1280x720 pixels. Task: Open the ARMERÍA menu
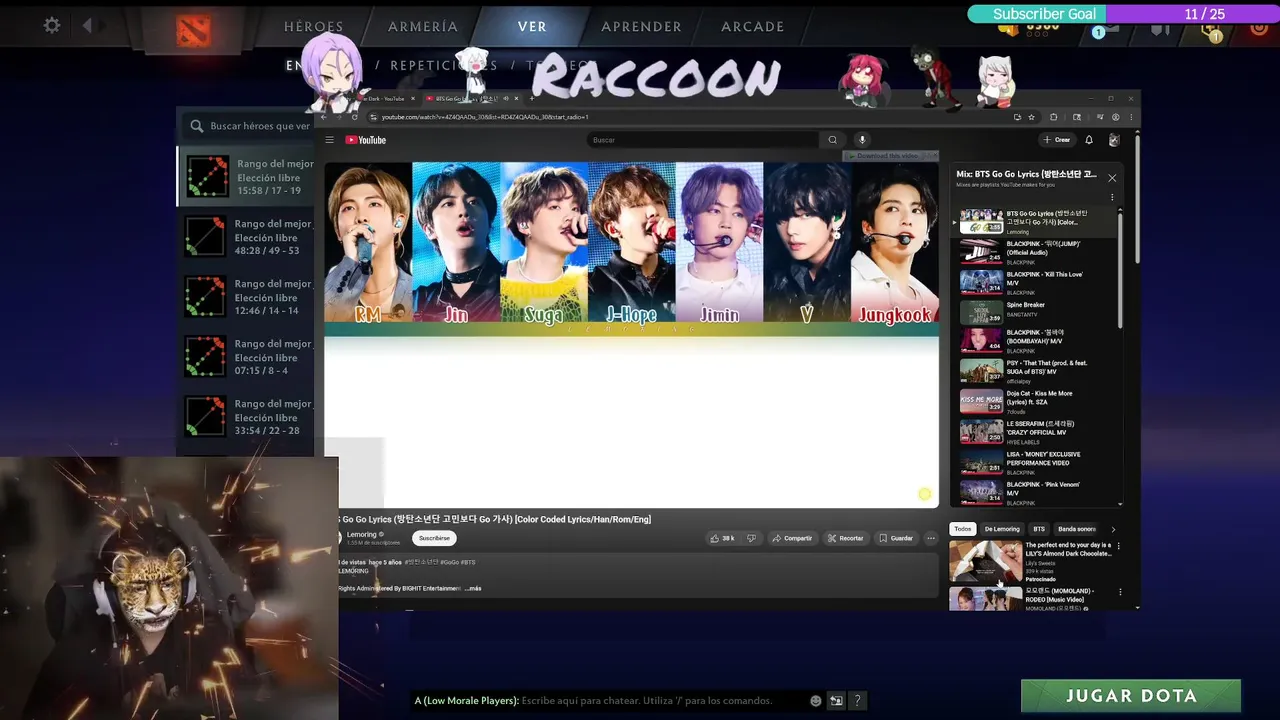423,27
